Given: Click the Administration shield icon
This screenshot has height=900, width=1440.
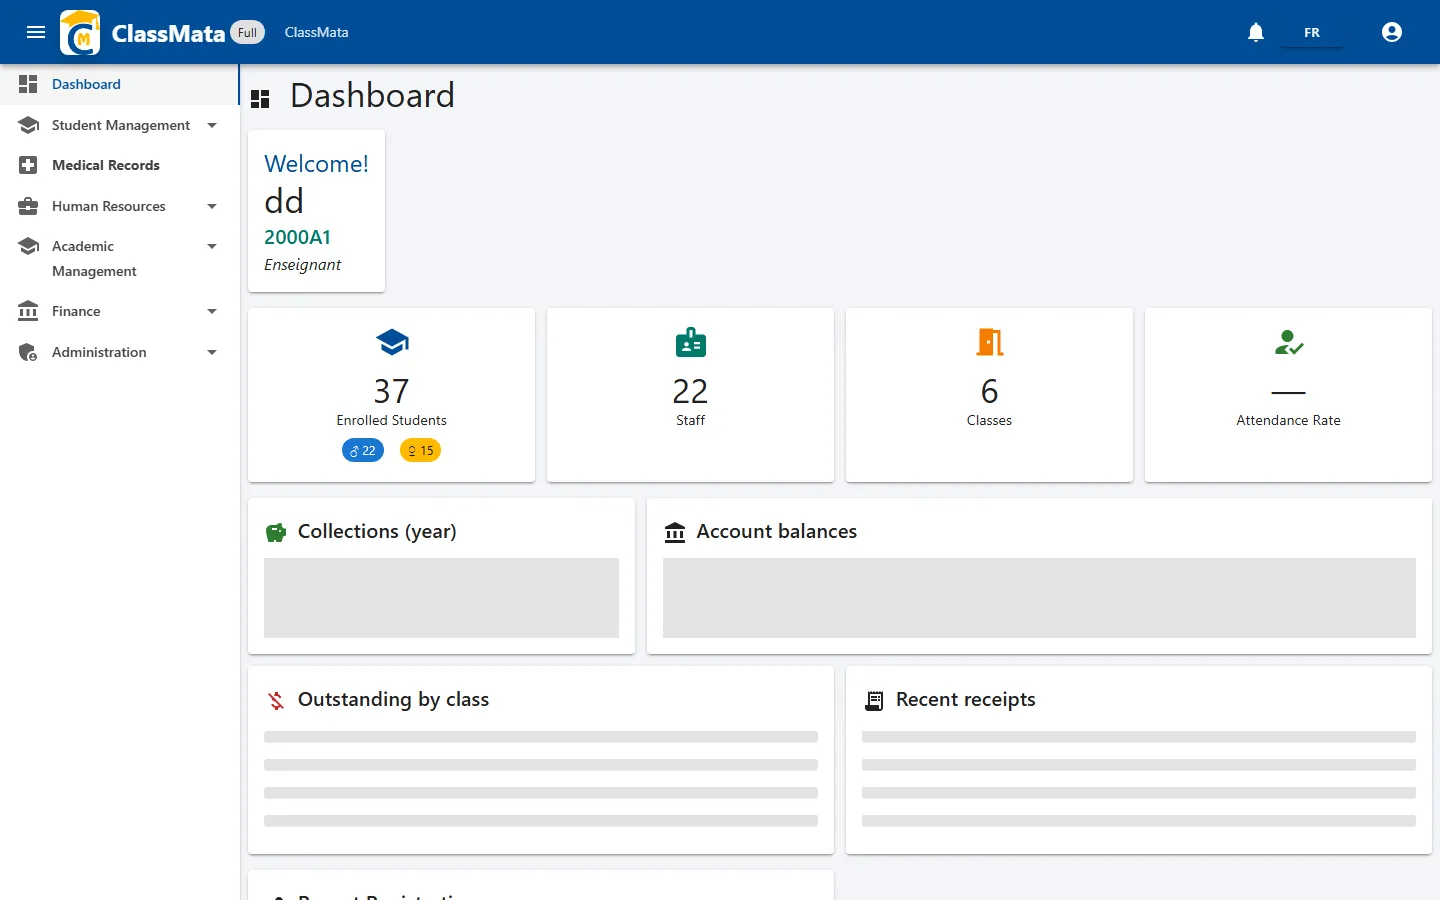Looking at the screenshot, I should click(28, 352).
